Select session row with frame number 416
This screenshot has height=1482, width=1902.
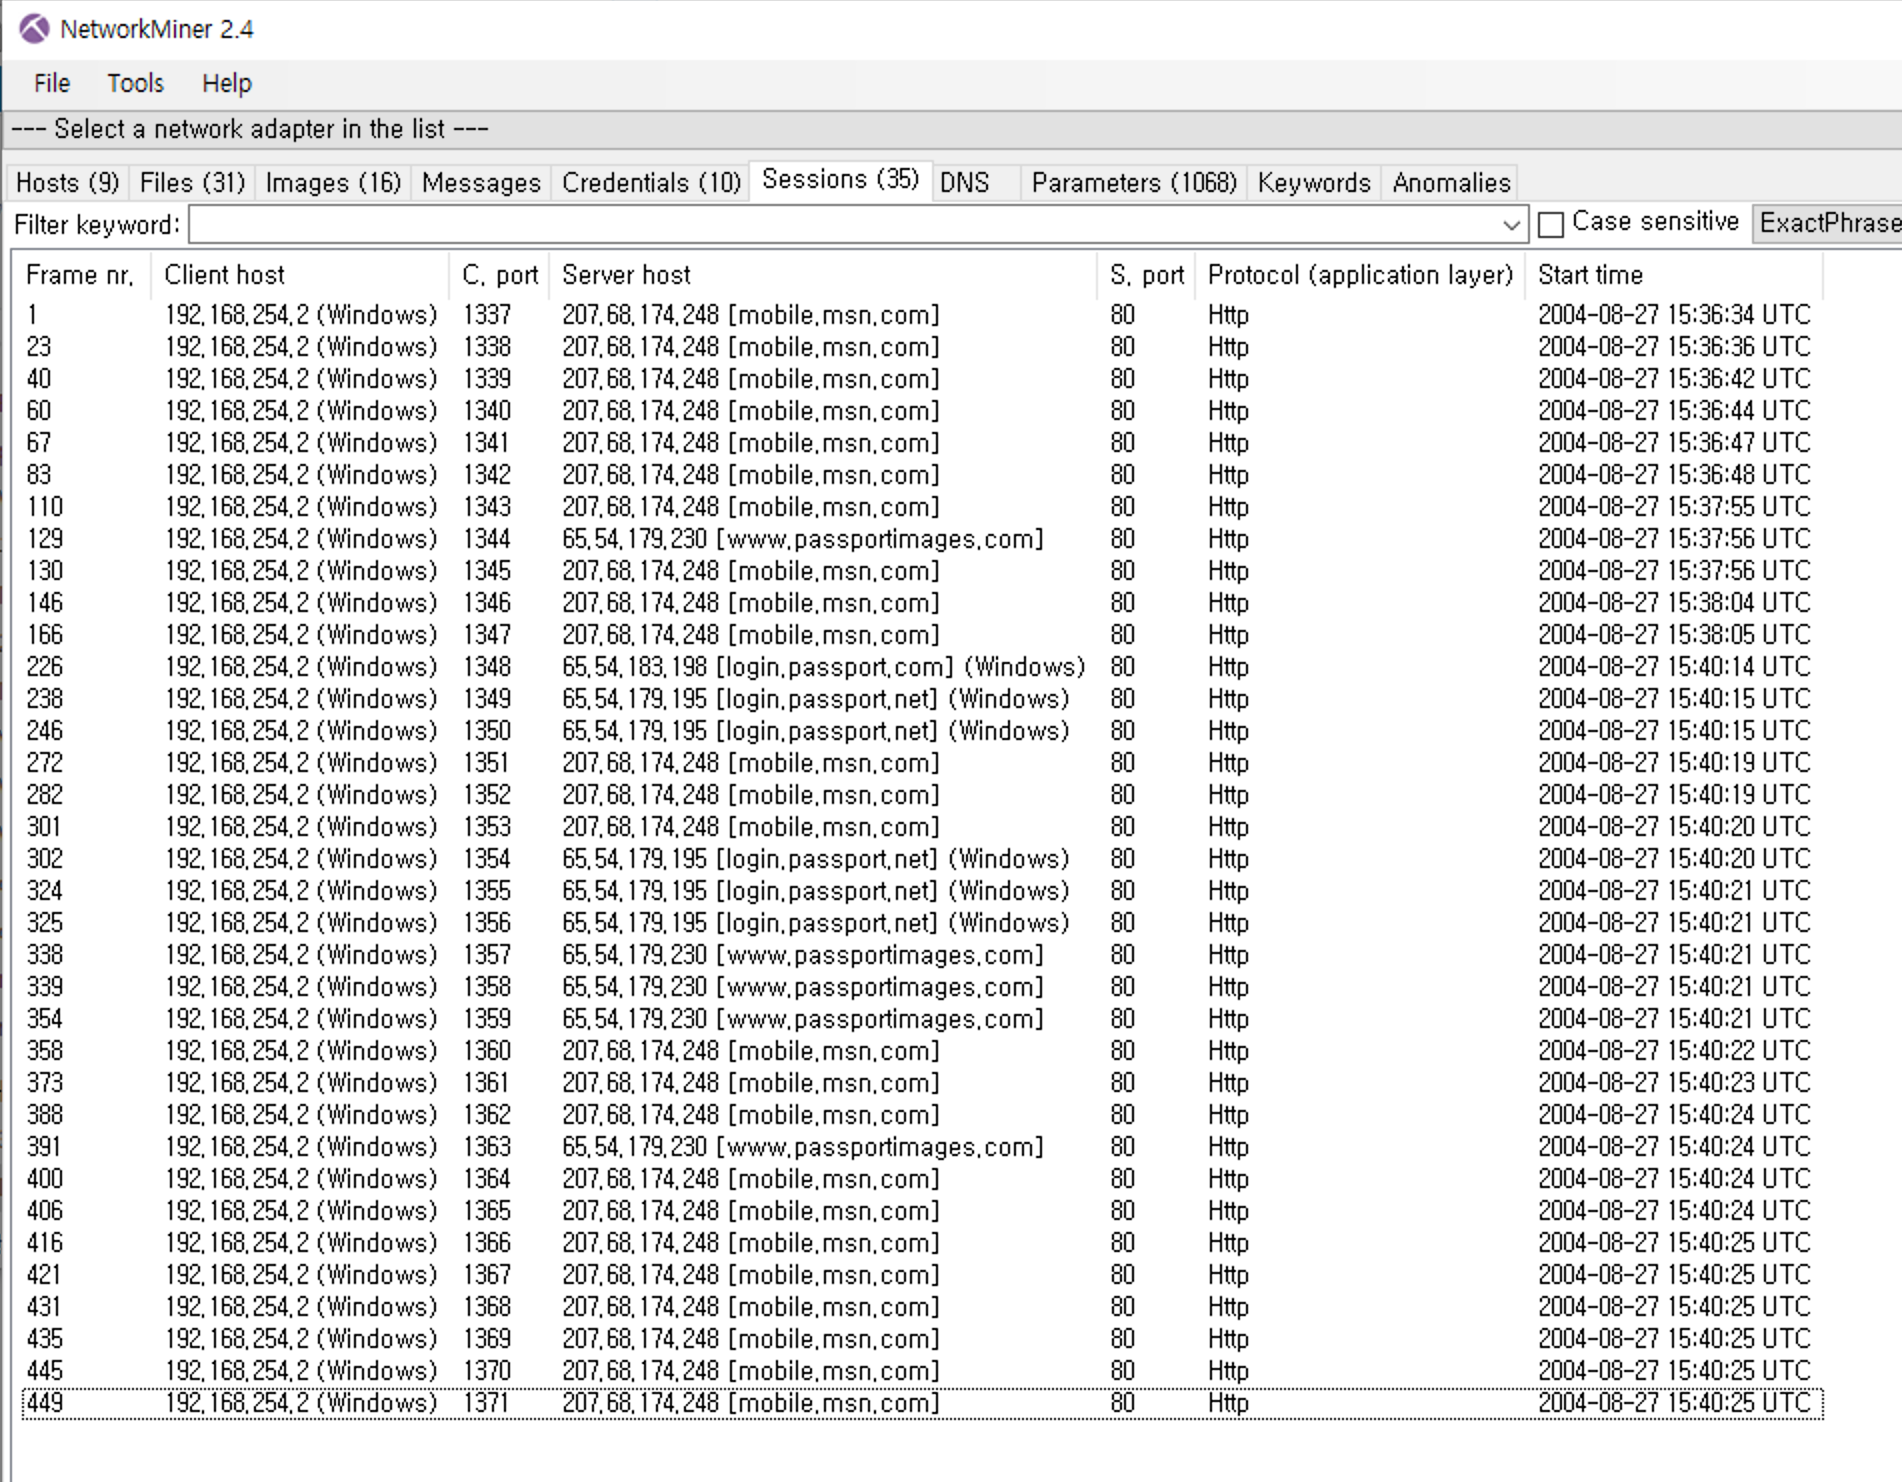[922, 1243]
